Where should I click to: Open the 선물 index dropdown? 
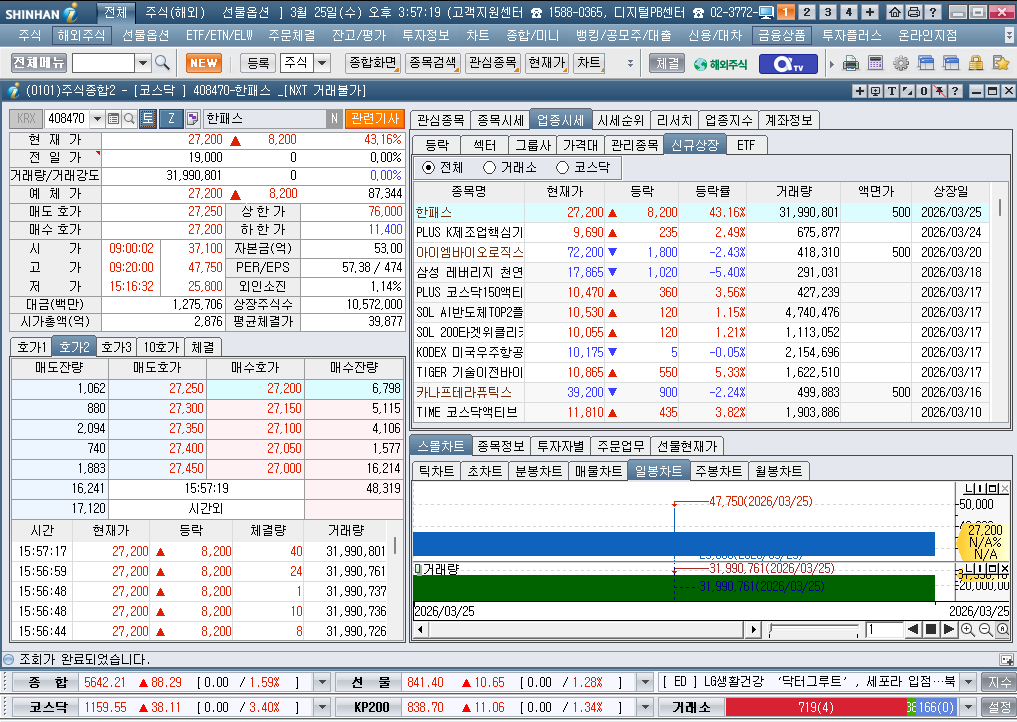click(x=645, y=682)
